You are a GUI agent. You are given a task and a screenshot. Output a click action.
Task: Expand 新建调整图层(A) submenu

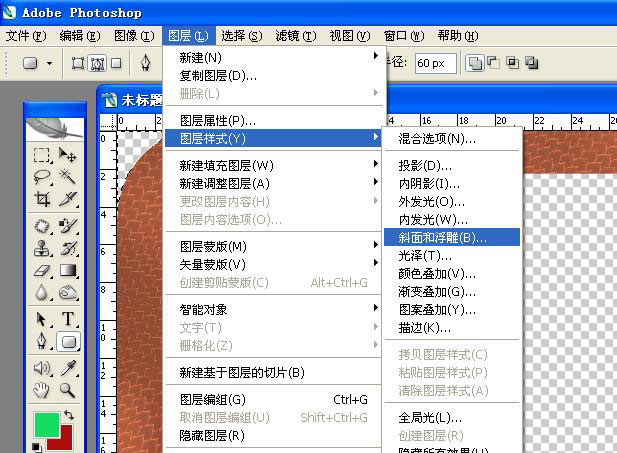coord(274,183)
